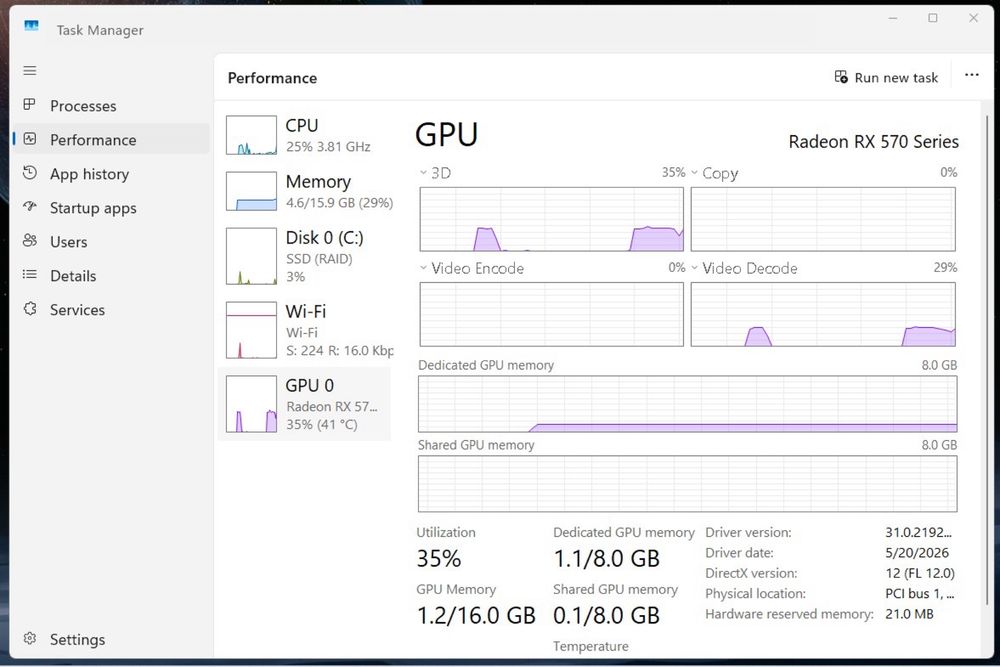Switch to App history page
This screenshot has width=1000, height=667.
point(111,173)
